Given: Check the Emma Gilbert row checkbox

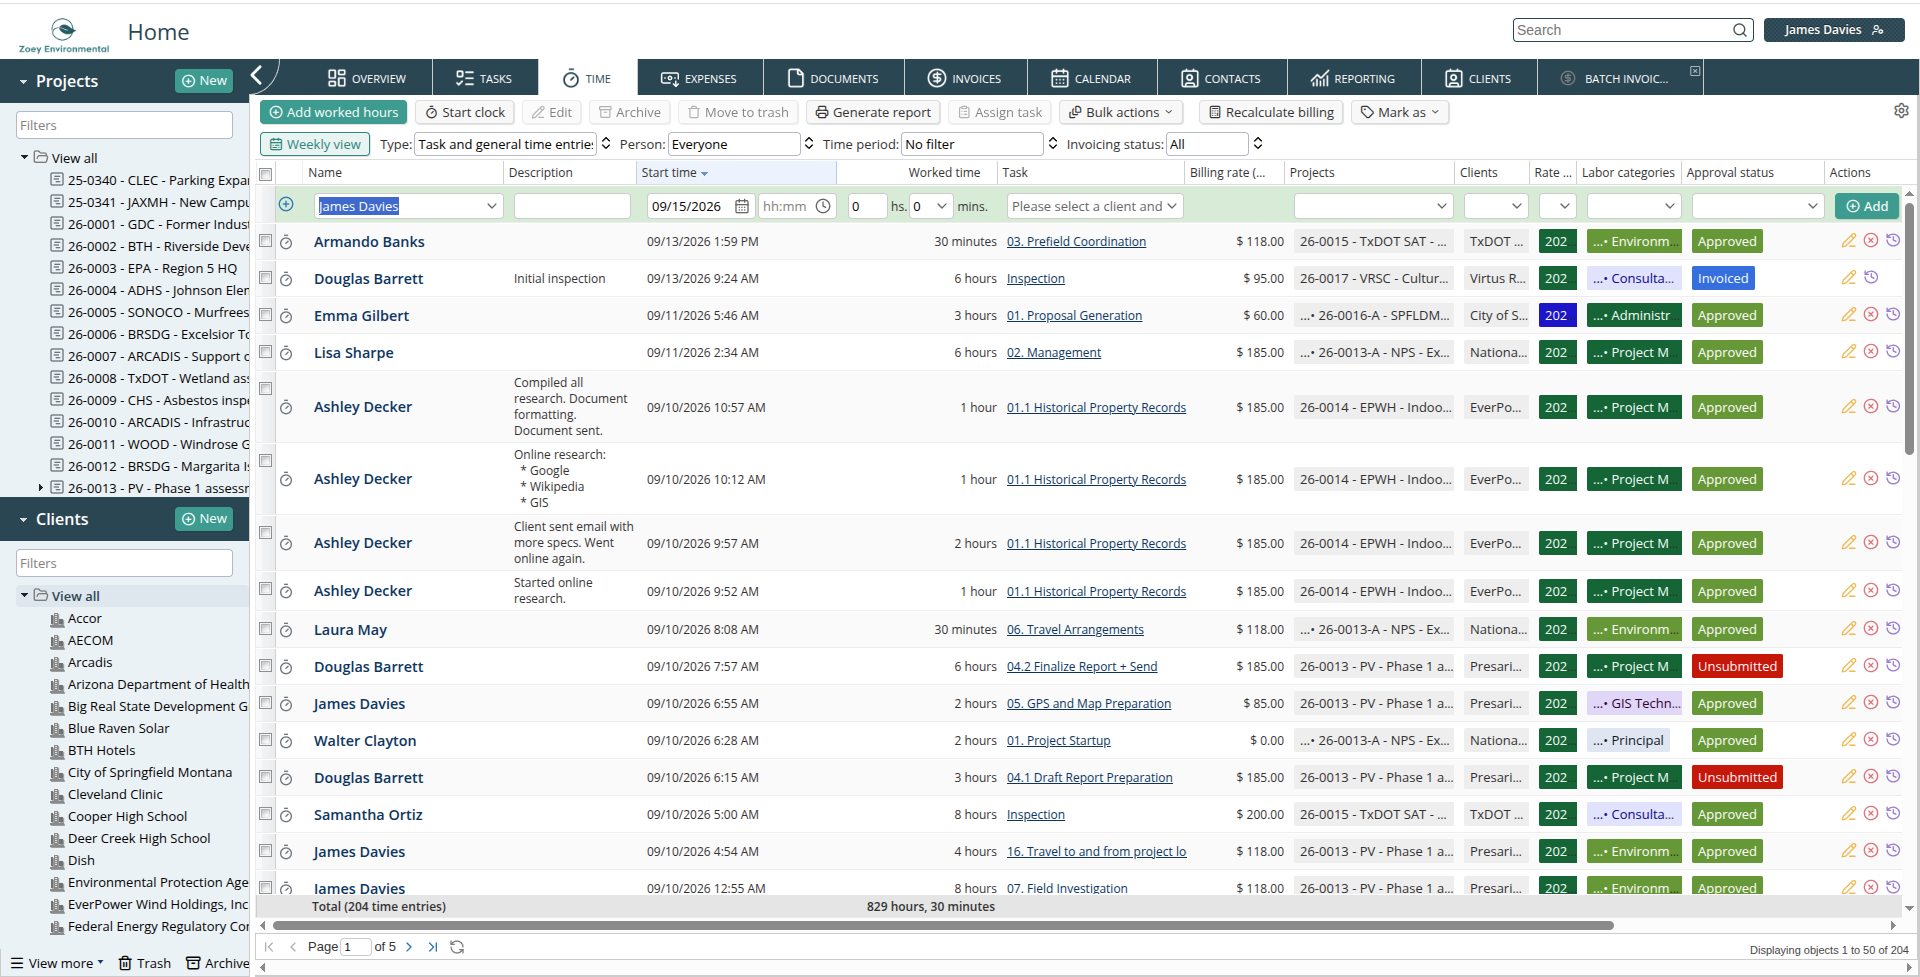Looking at the screenshot, I should click(266, 315).
